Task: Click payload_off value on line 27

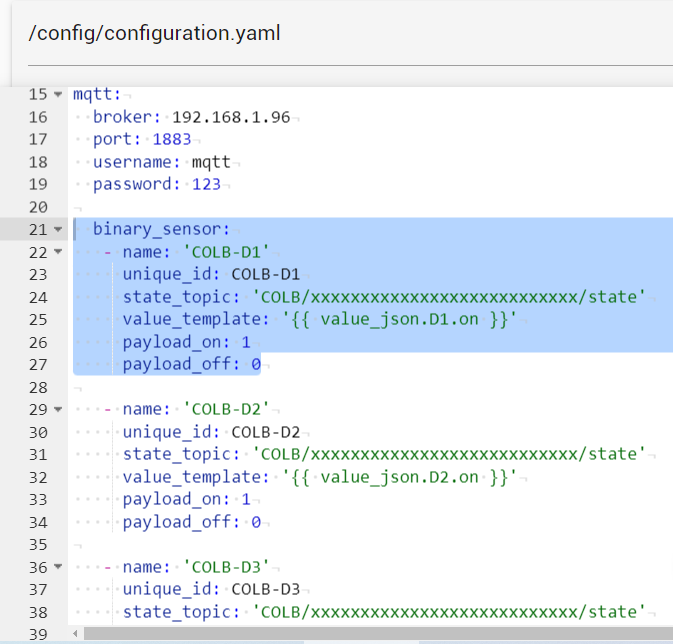Action: 255,364
